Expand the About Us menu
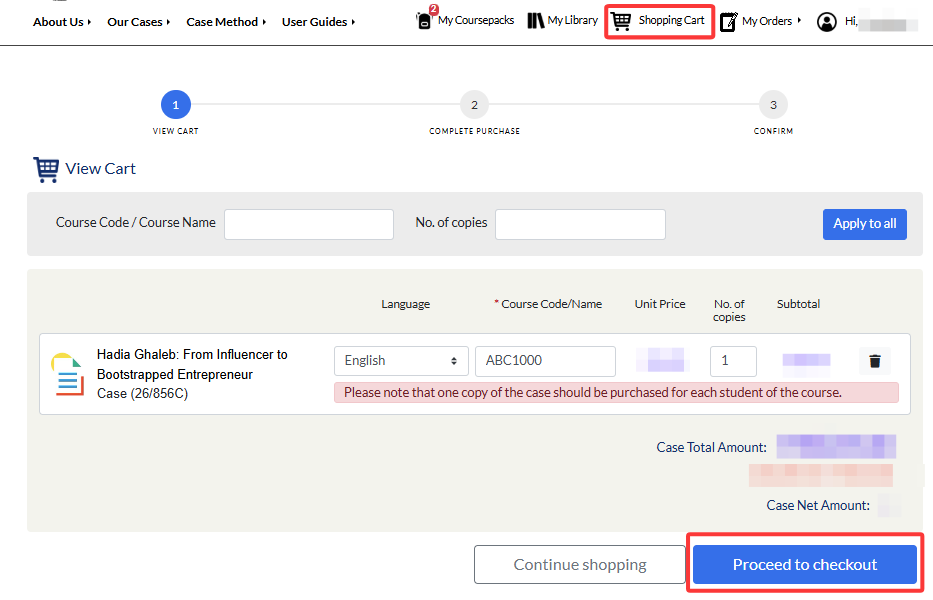The image size is (933, 600). [62, 22]
